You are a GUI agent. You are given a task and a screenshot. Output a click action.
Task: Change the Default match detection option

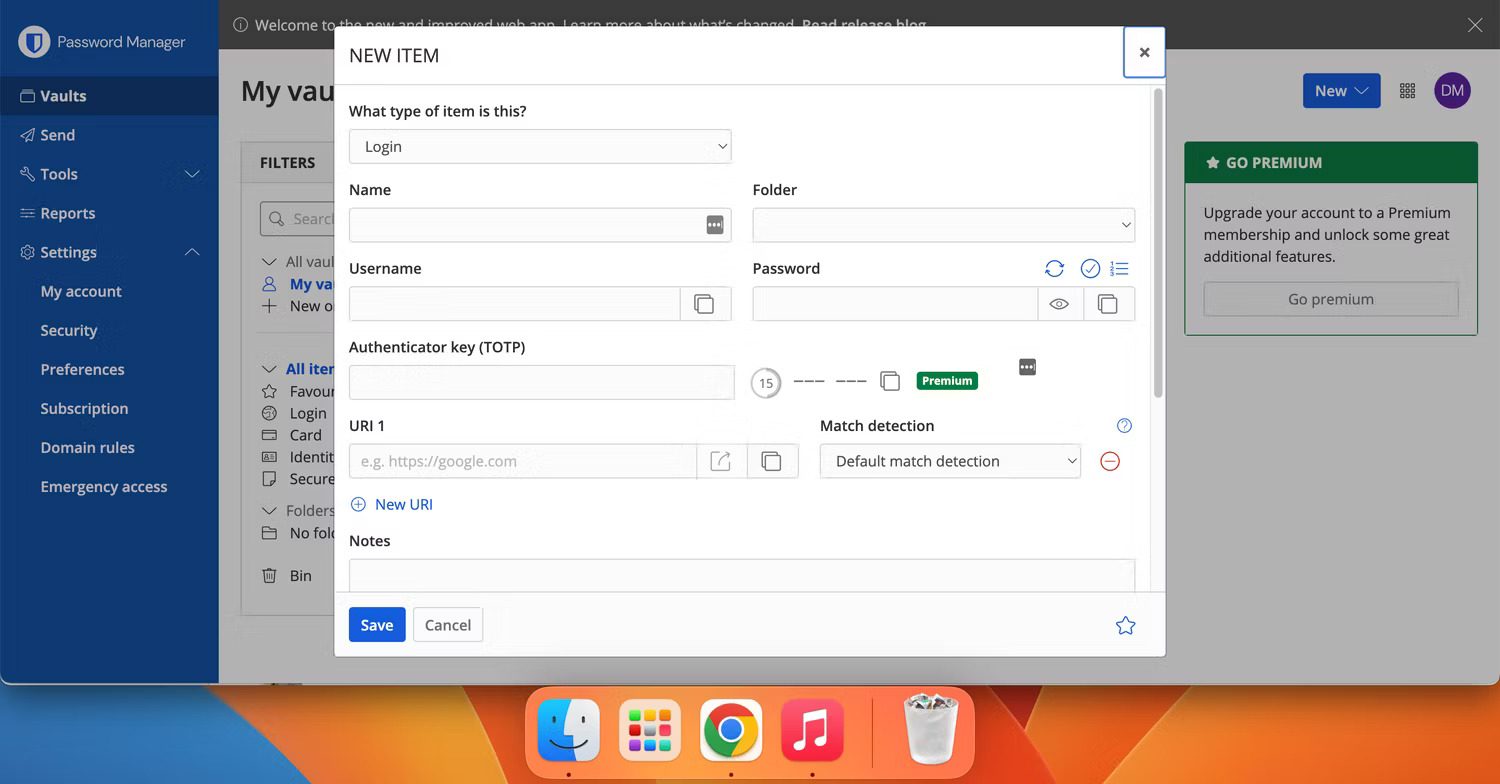pyautogui.click(x=949, y=461)
